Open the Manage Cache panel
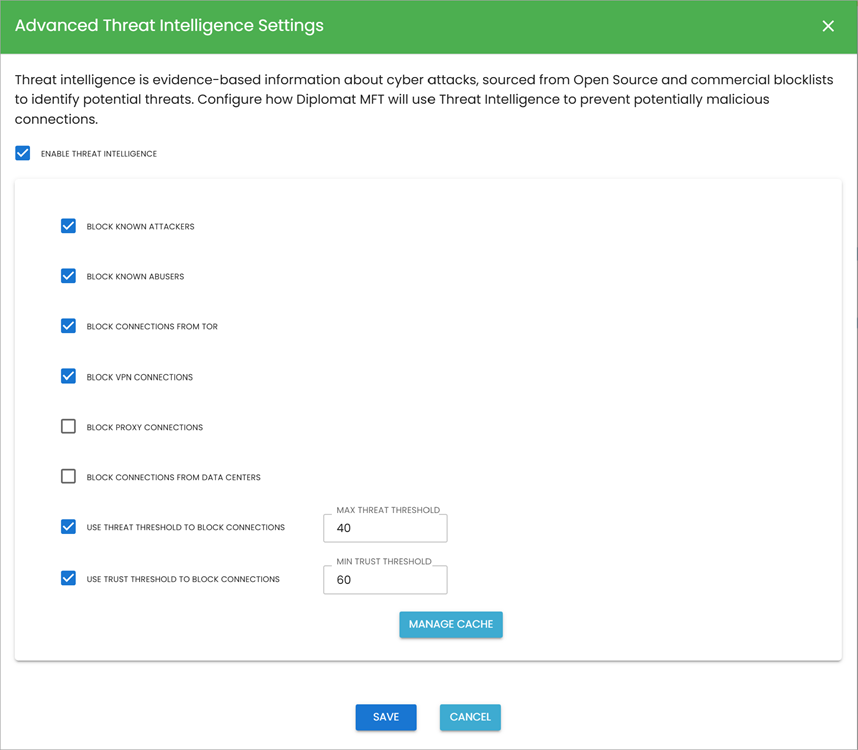This screenshot has width=858, height=750. pyautogui.click(x=451, y=624)
